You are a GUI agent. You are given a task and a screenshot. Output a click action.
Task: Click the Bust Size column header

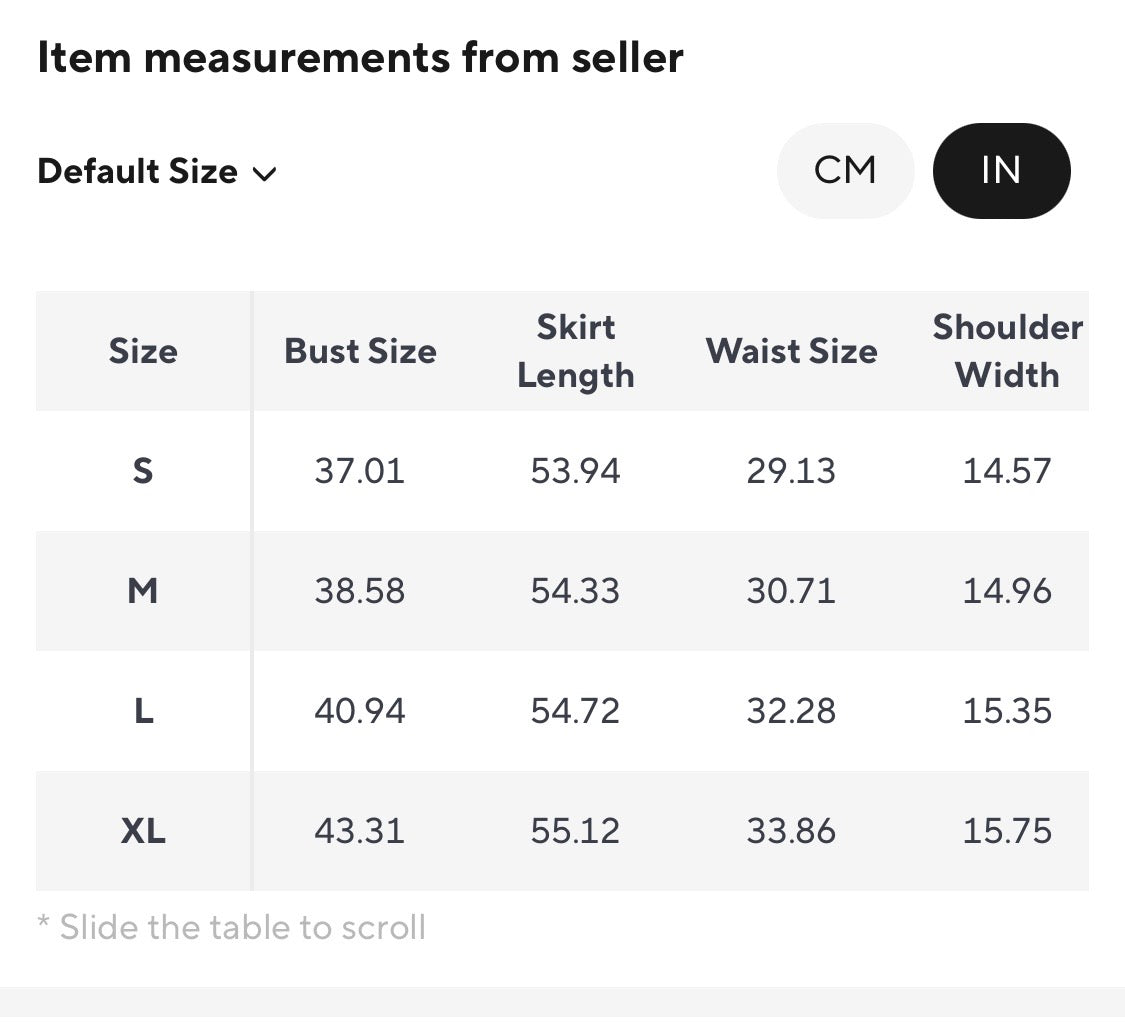pyautogui.click(x=360, y=352)
